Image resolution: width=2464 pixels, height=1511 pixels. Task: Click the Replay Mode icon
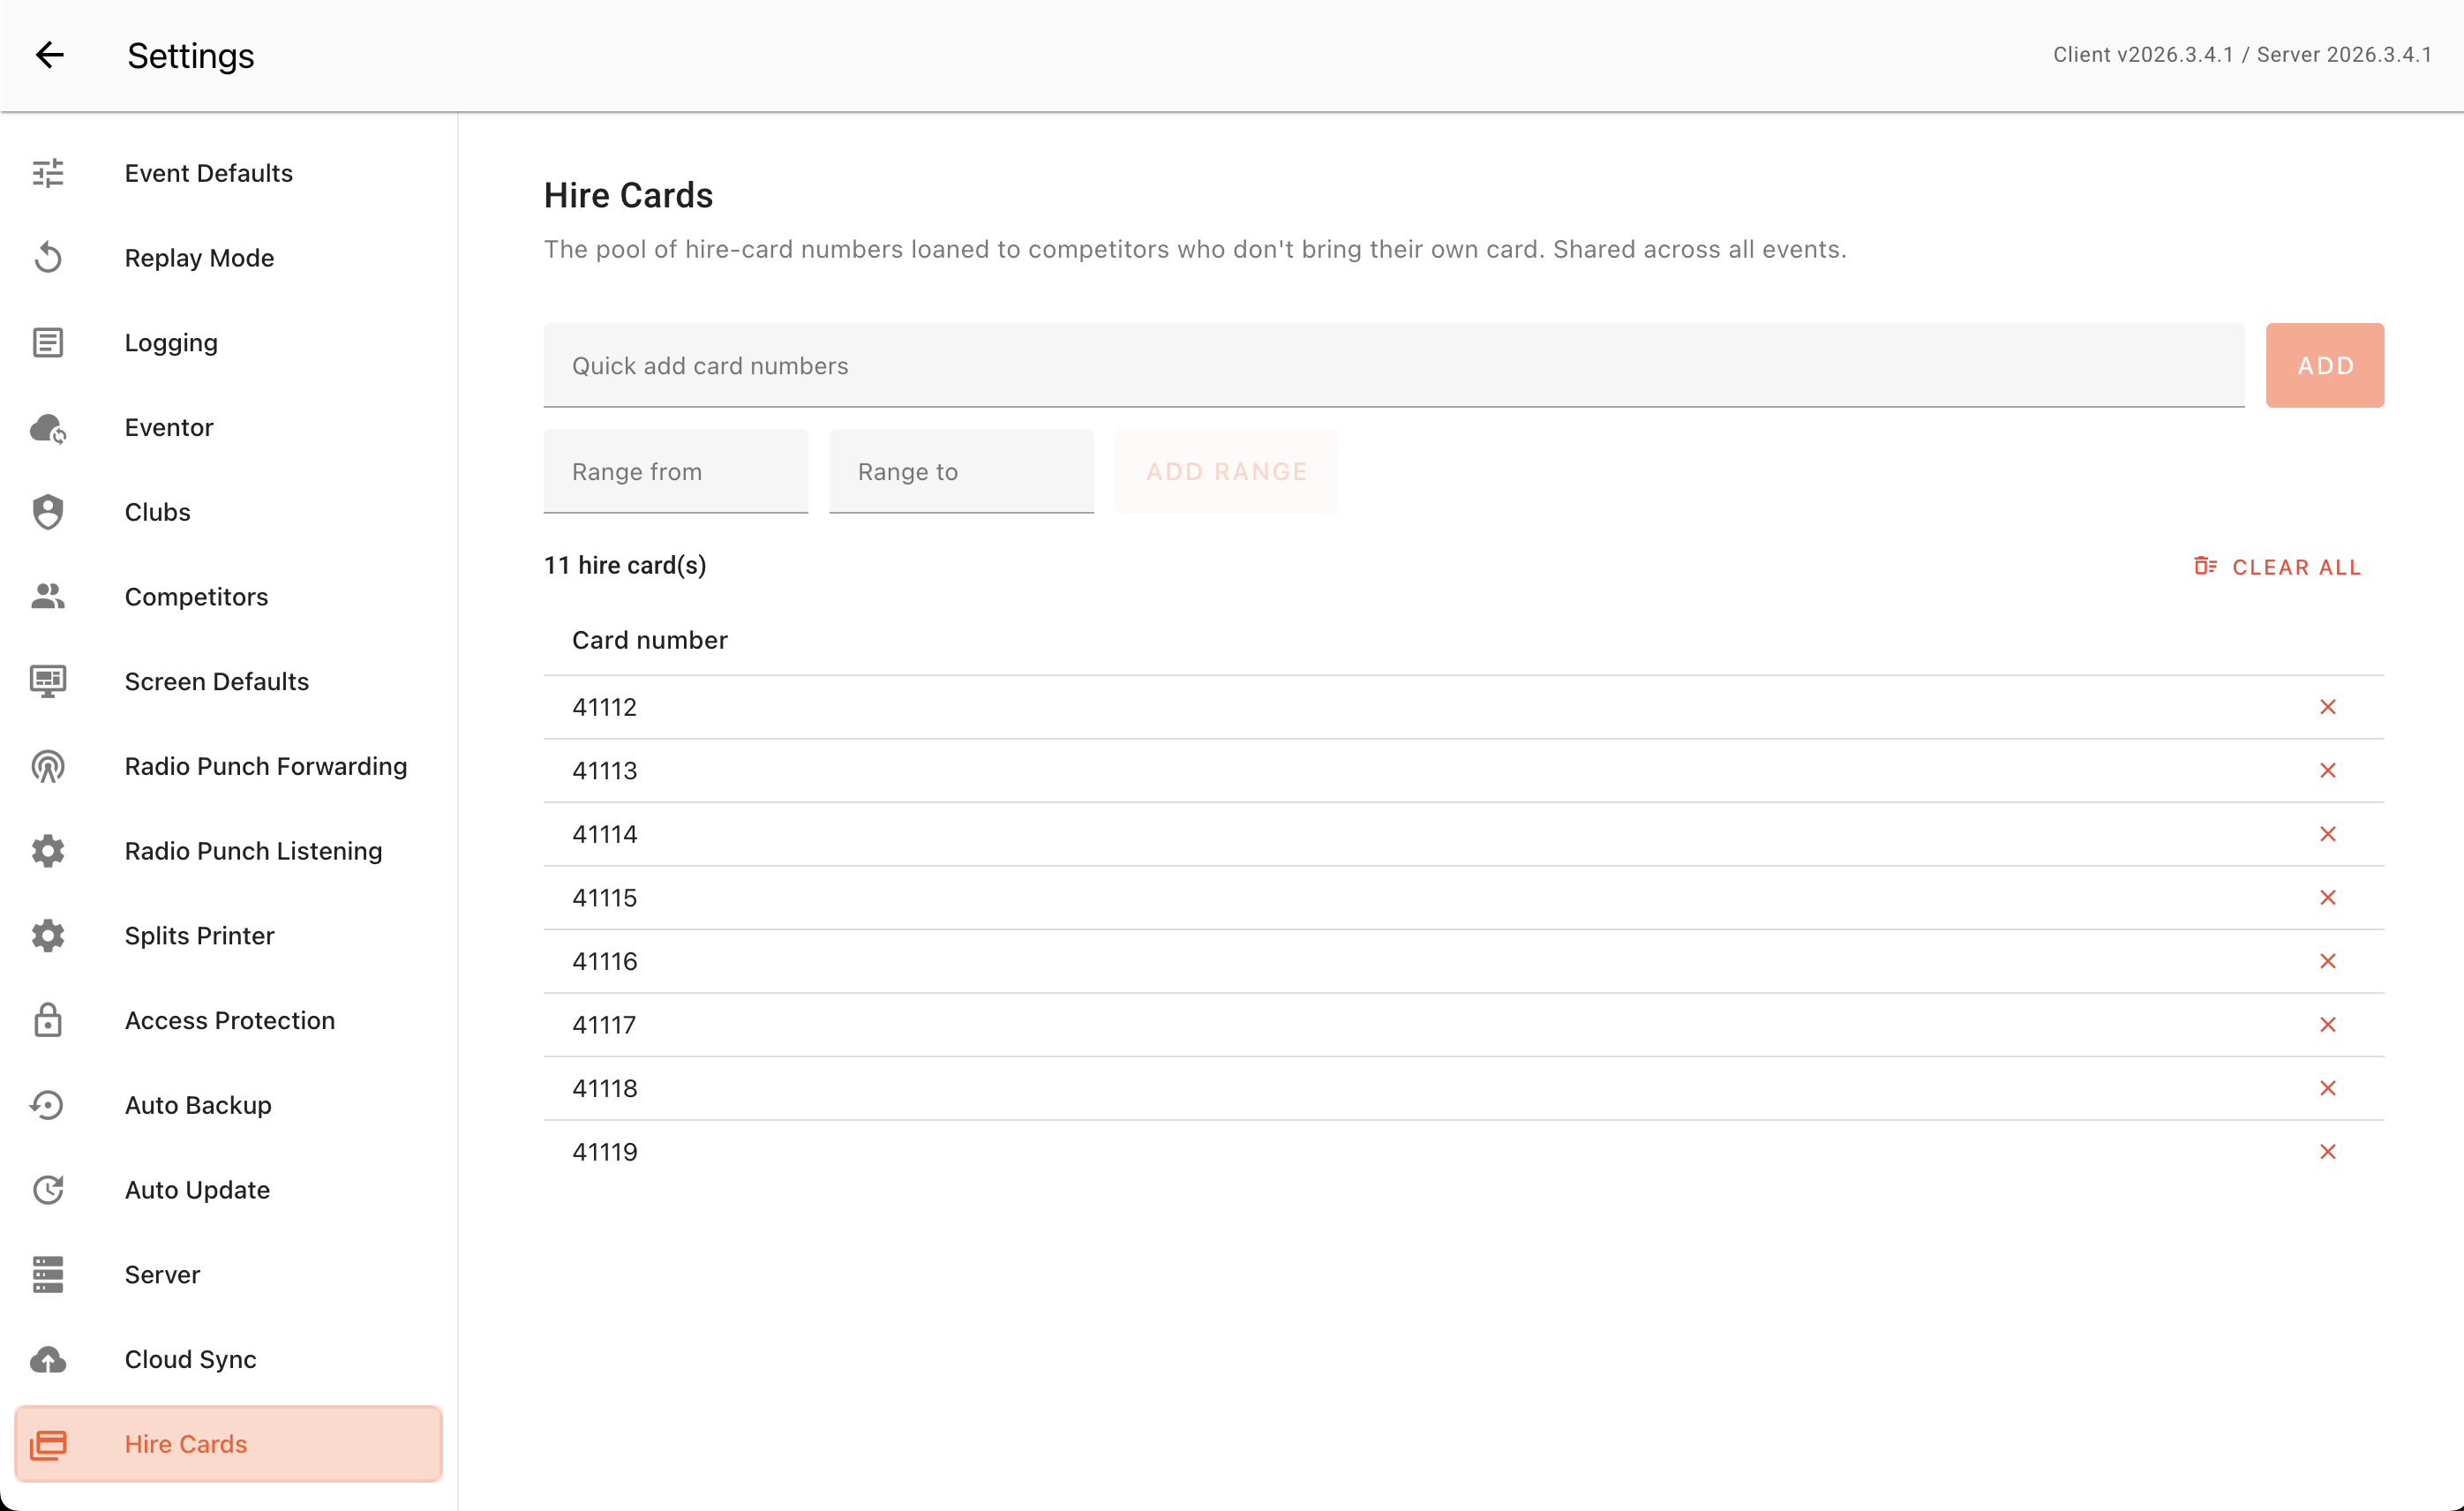pos(48,258)
